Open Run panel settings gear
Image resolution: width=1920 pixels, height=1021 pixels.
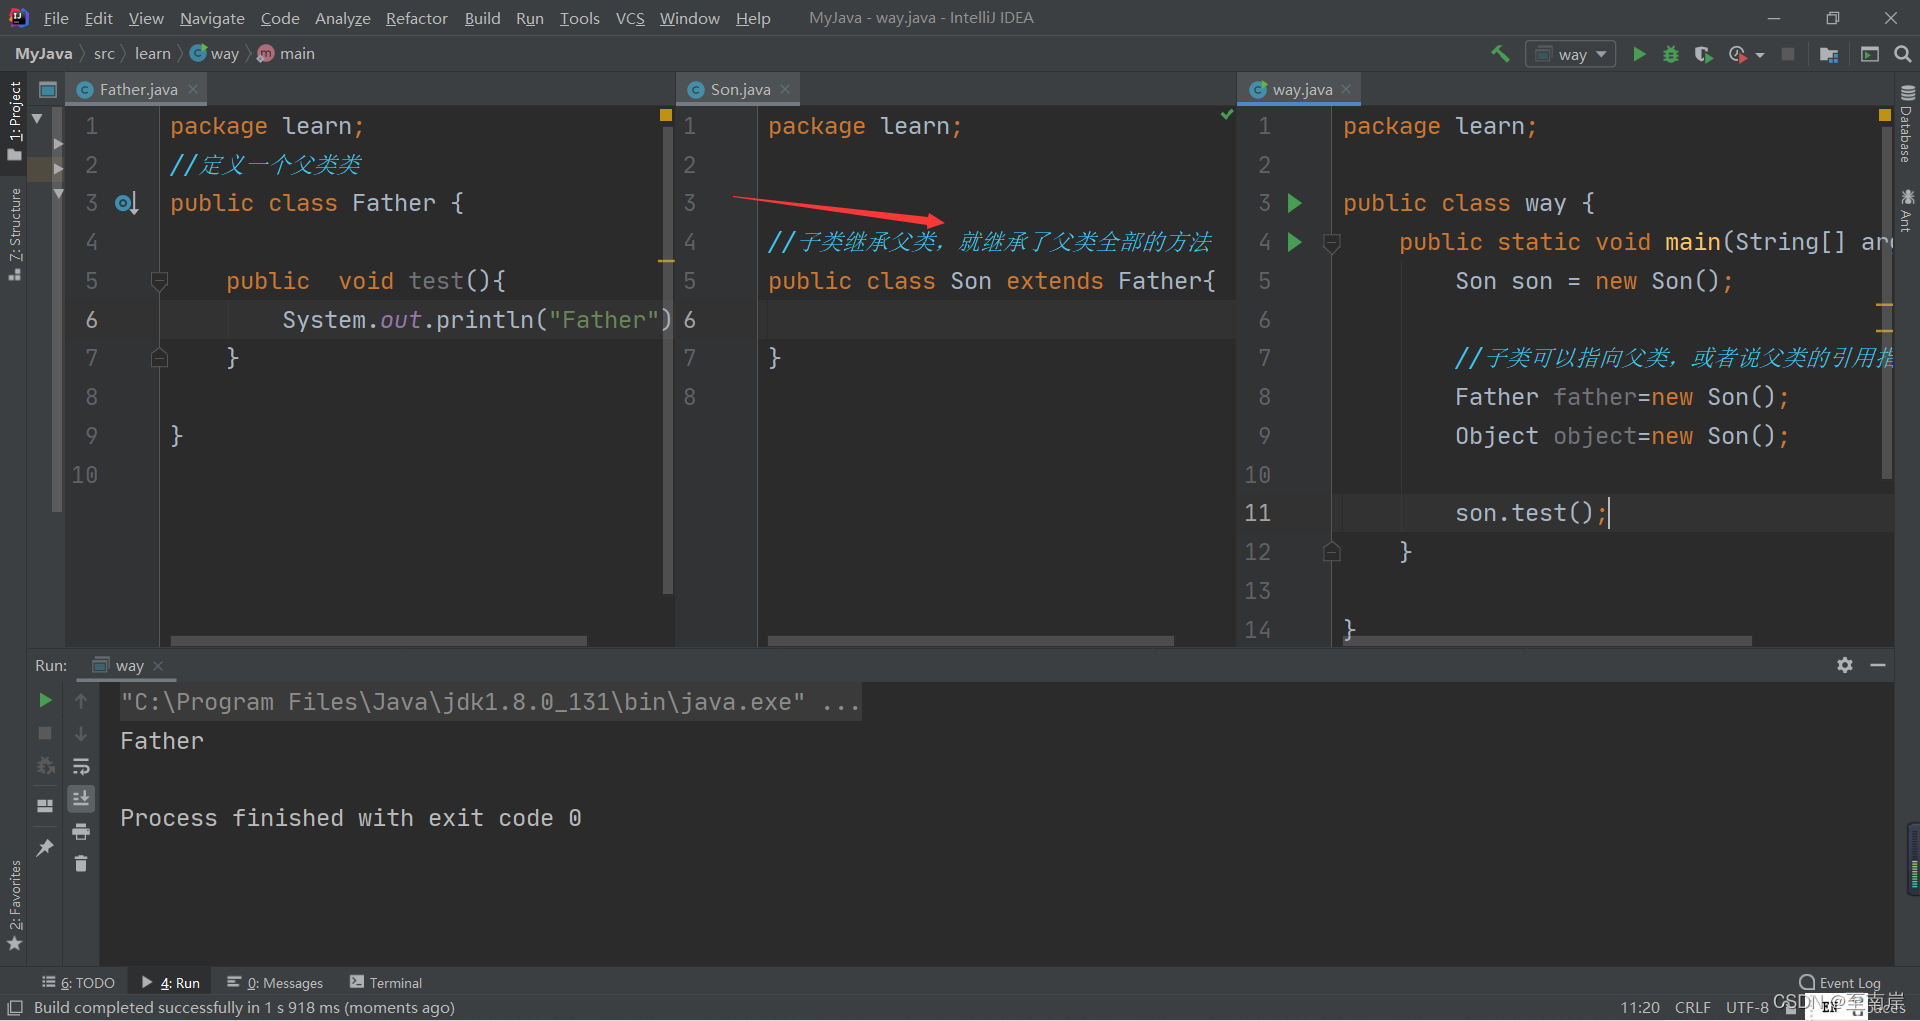click(x=1845, y=665)
